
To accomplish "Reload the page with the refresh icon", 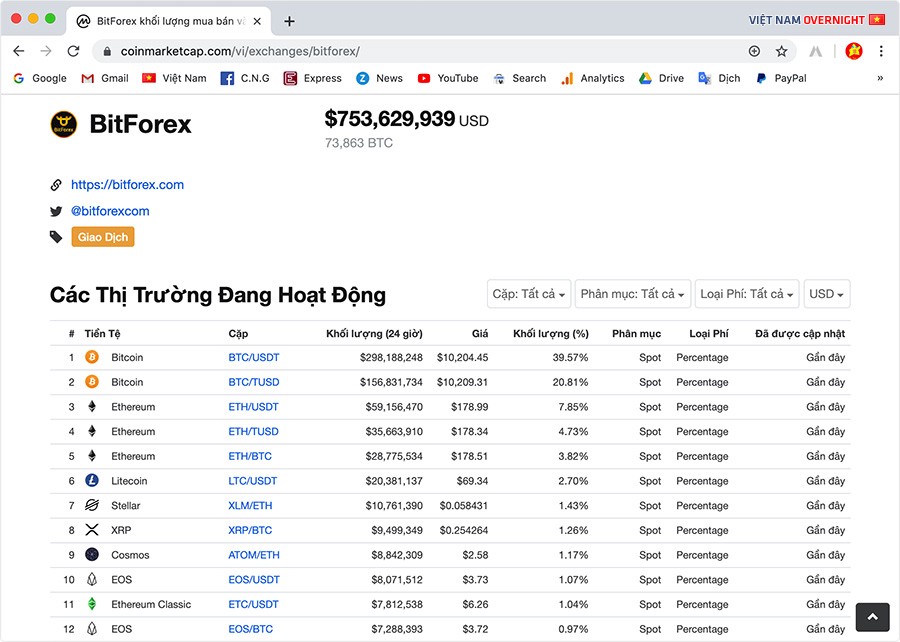I will (x=73, y=51).
